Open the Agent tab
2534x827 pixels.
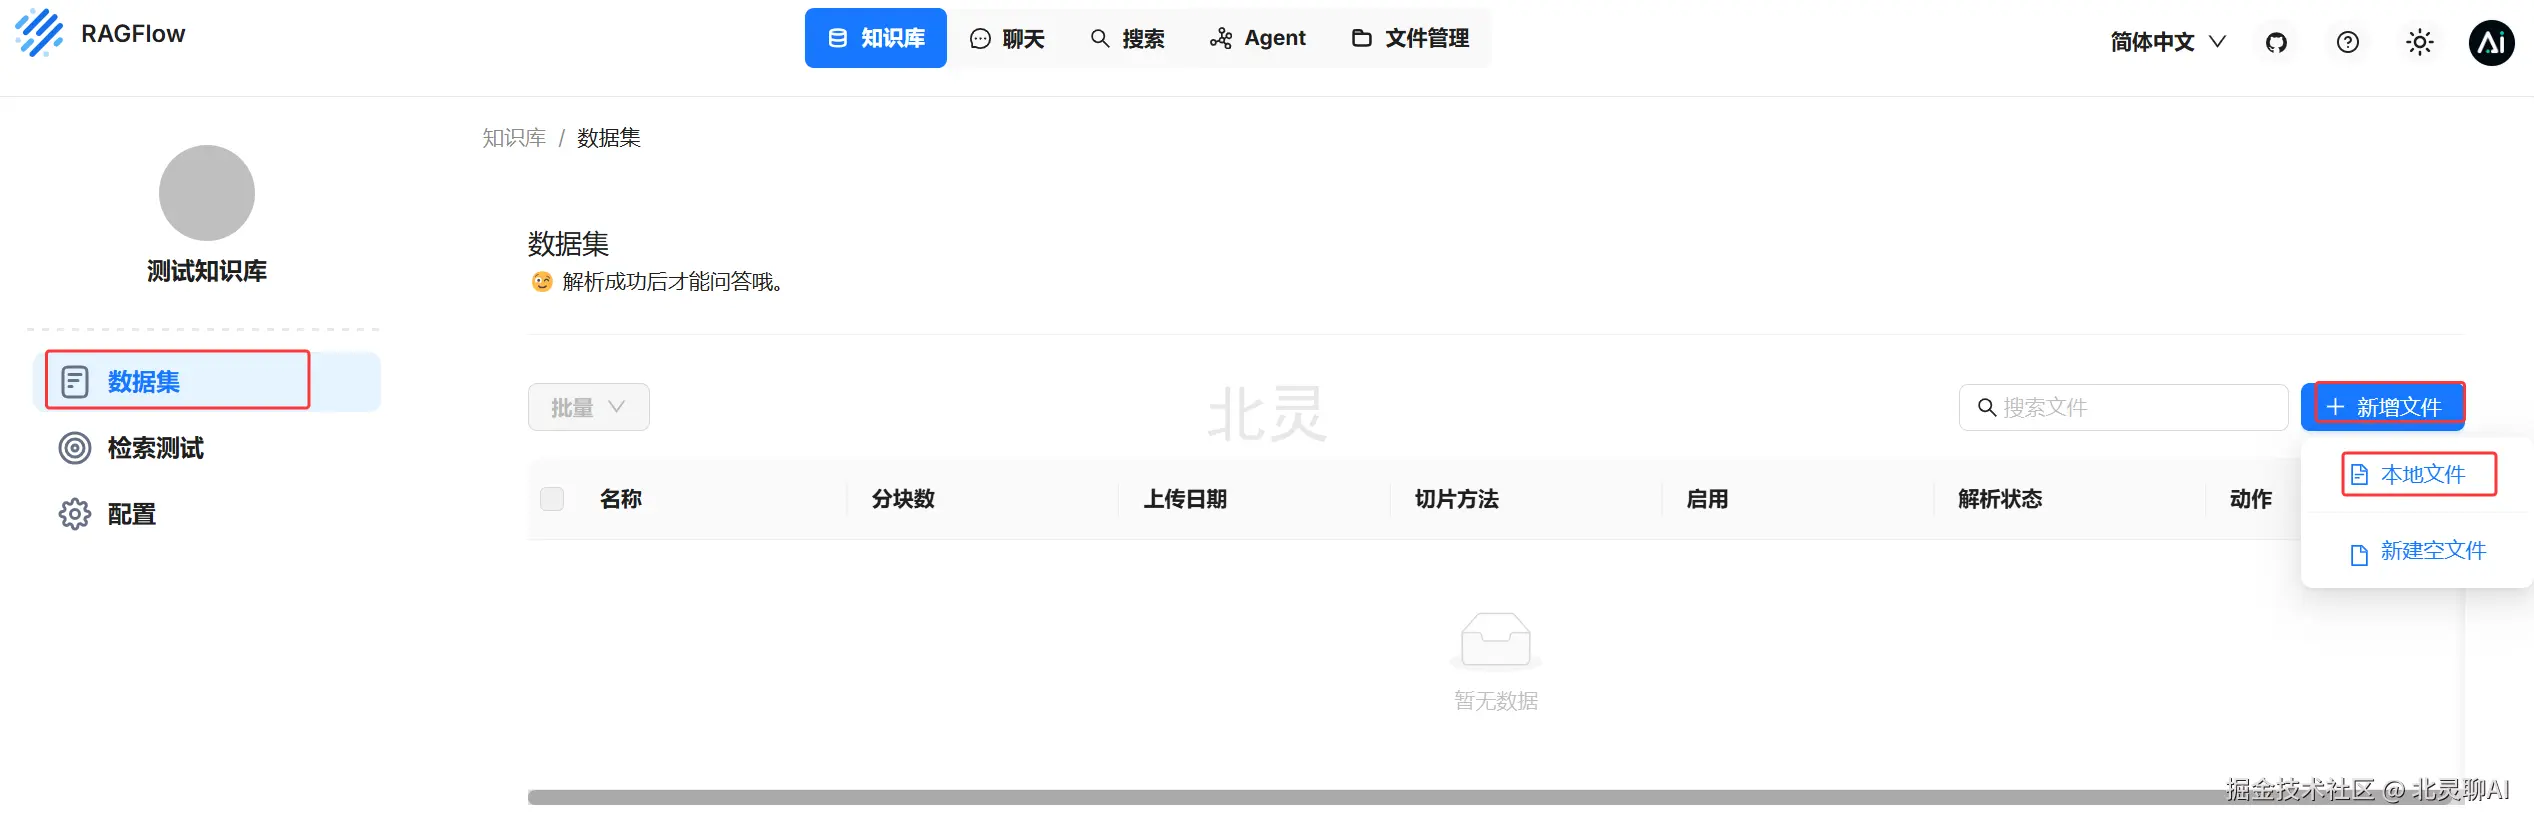click(x=1257, y=38)
